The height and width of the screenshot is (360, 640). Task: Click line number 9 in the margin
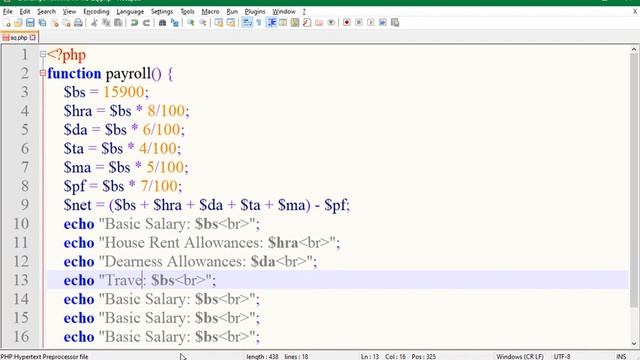click(x=25, y=204)
